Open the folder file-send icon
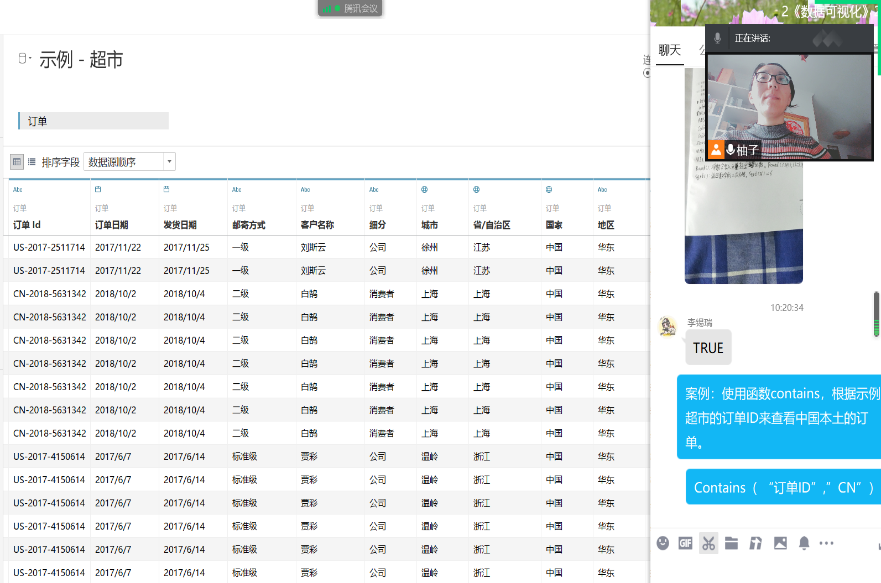The height and width of the screenshot is (583, 881). pos(732,543)
